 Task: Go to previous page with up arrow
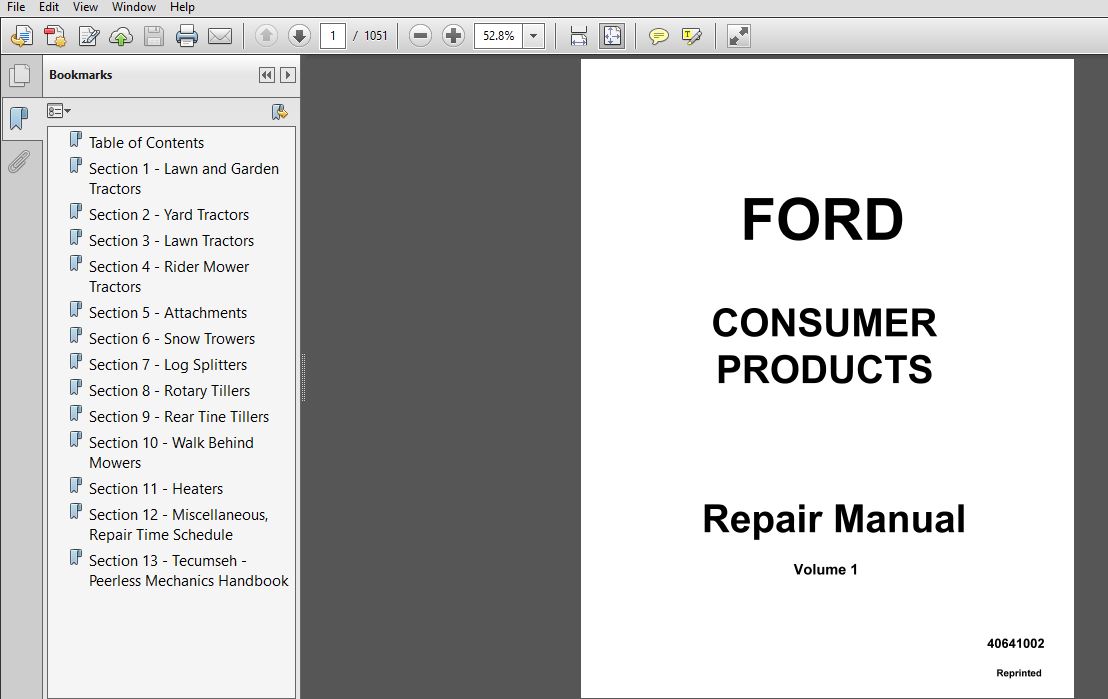point(266,35)
